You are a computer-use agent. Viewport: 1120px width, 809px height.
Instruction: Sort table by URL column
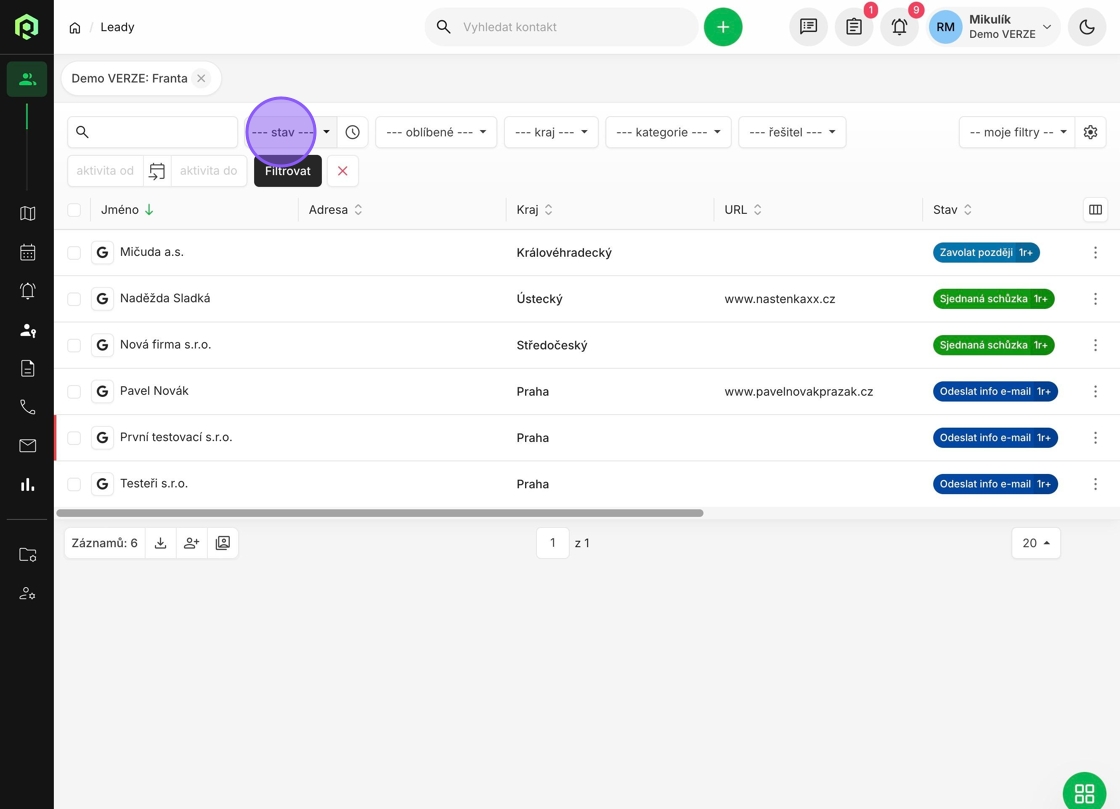743,210
